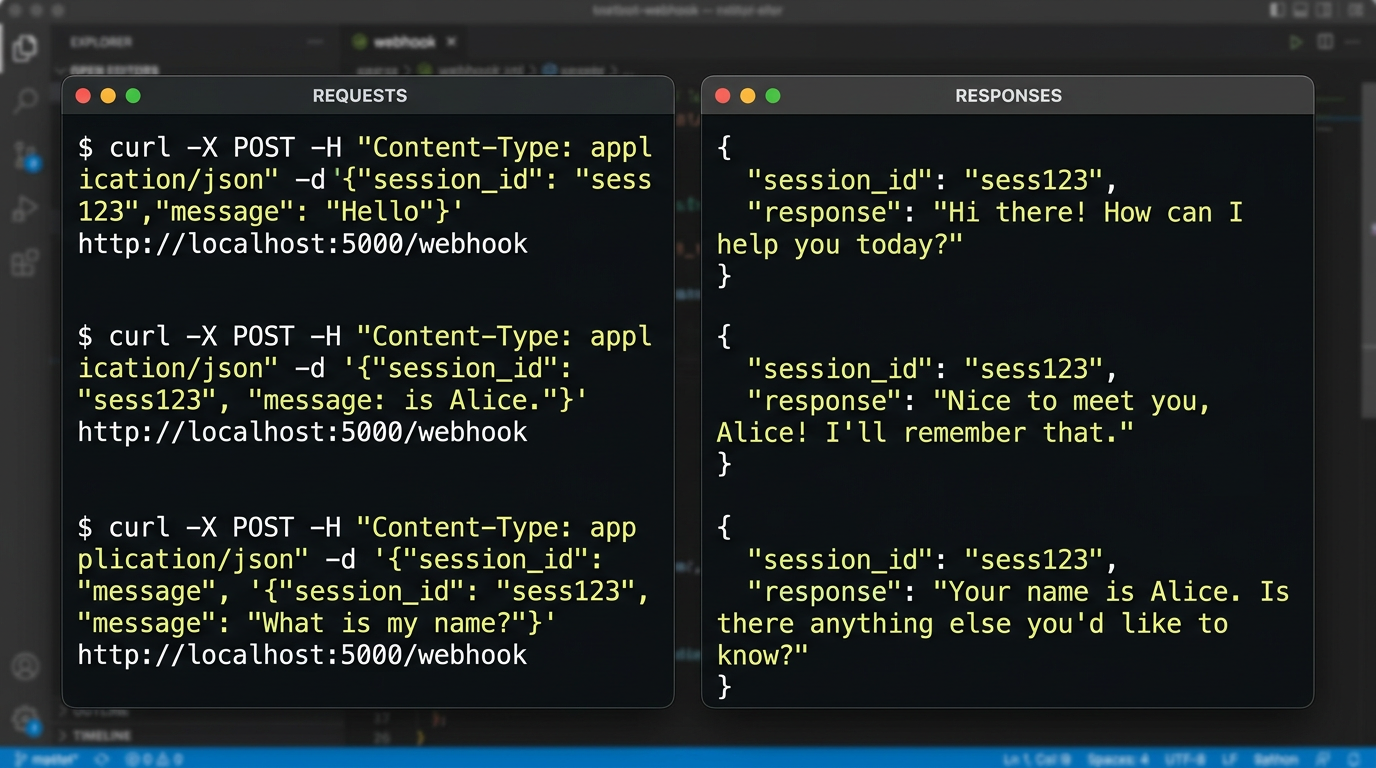Split the editor to the right
This screenshot has height=768, width=1376.
(x=1325, y=42)
